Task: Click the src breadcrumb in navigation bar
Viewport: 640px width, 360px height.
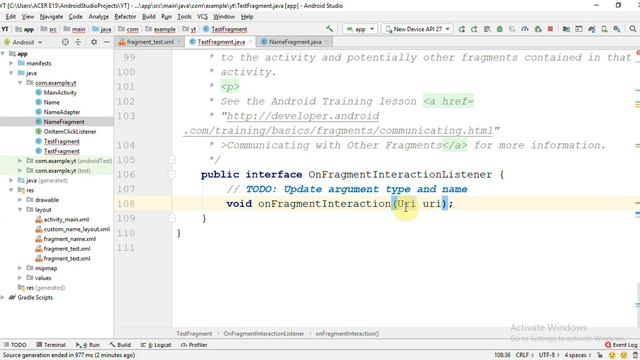Action: (x=53, y=29)
